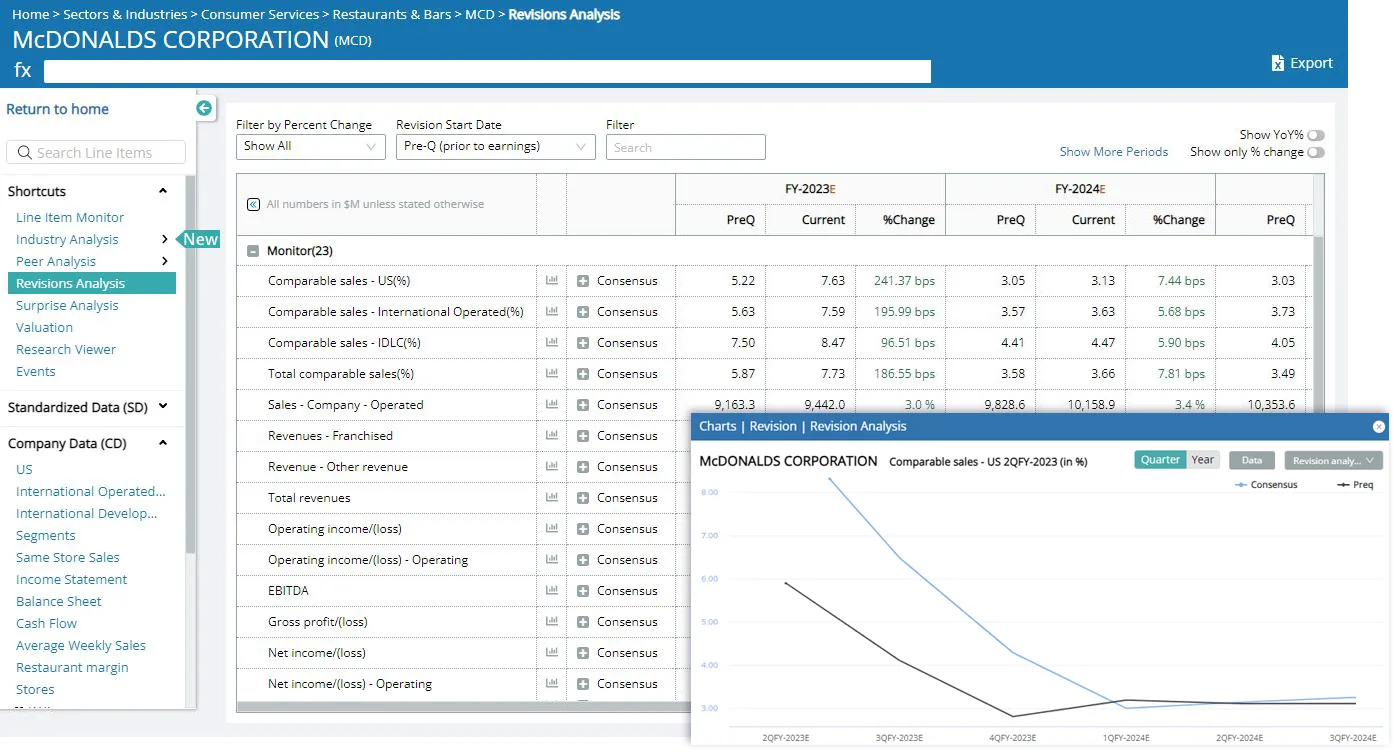Viewport: 1400px width, 755px height.
Task: Open the chart icon for the Gross profit/(loss) row
Action: pos(551,622)
